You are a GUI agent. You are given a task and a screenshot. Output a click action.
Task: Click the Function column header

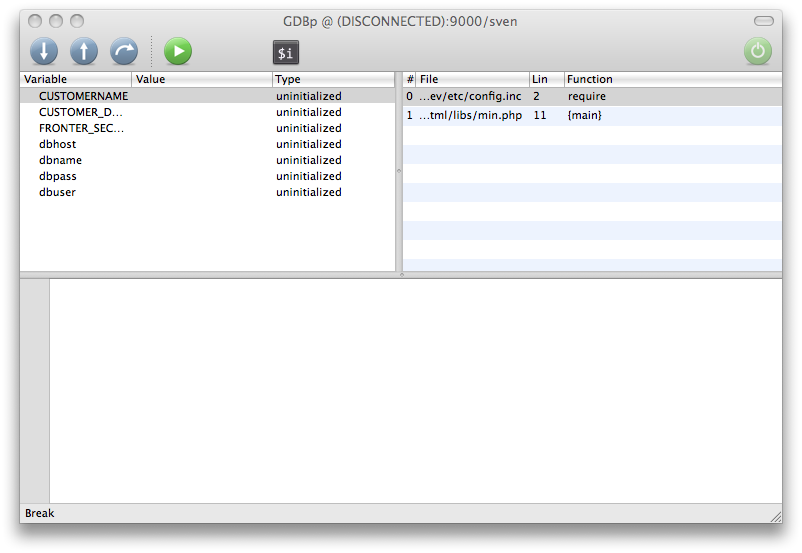[x=670, y=79]
